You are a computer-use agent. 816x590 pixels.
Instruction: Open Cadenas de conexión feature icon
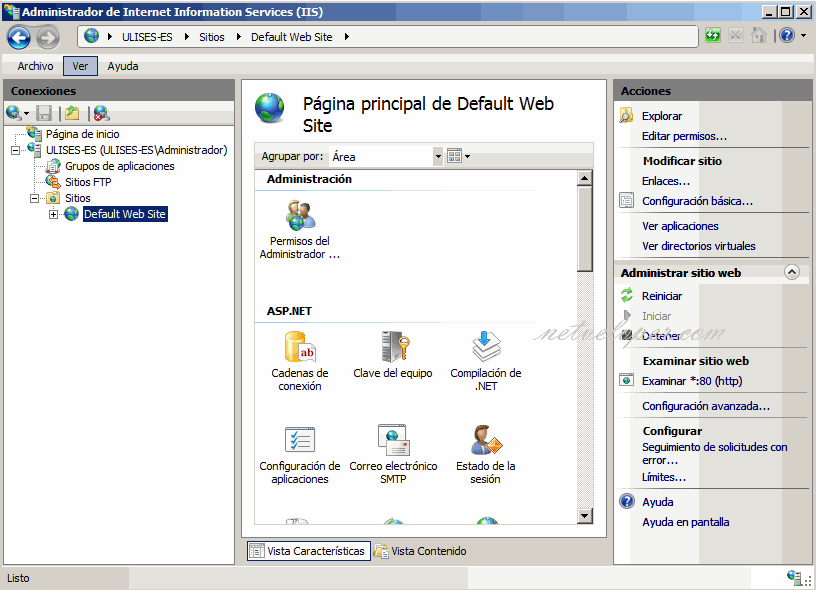[300, 347]
